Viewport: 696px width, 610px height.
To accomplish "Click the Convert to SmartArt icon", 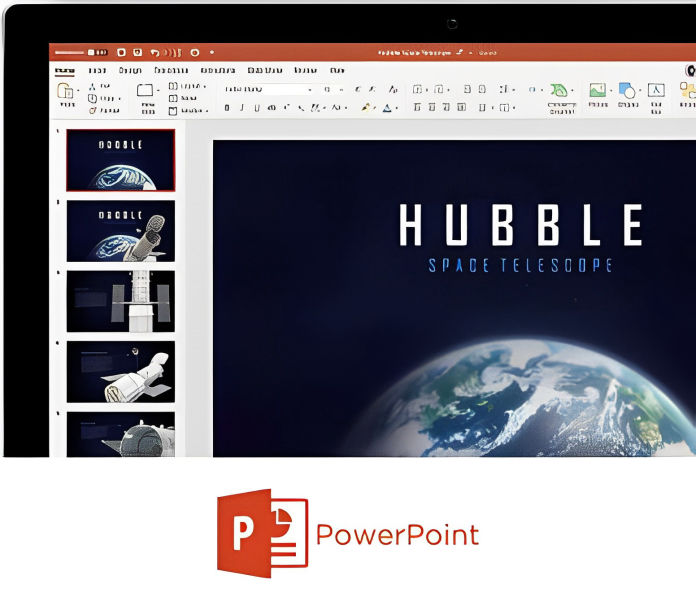I will [x=559, y=91].
